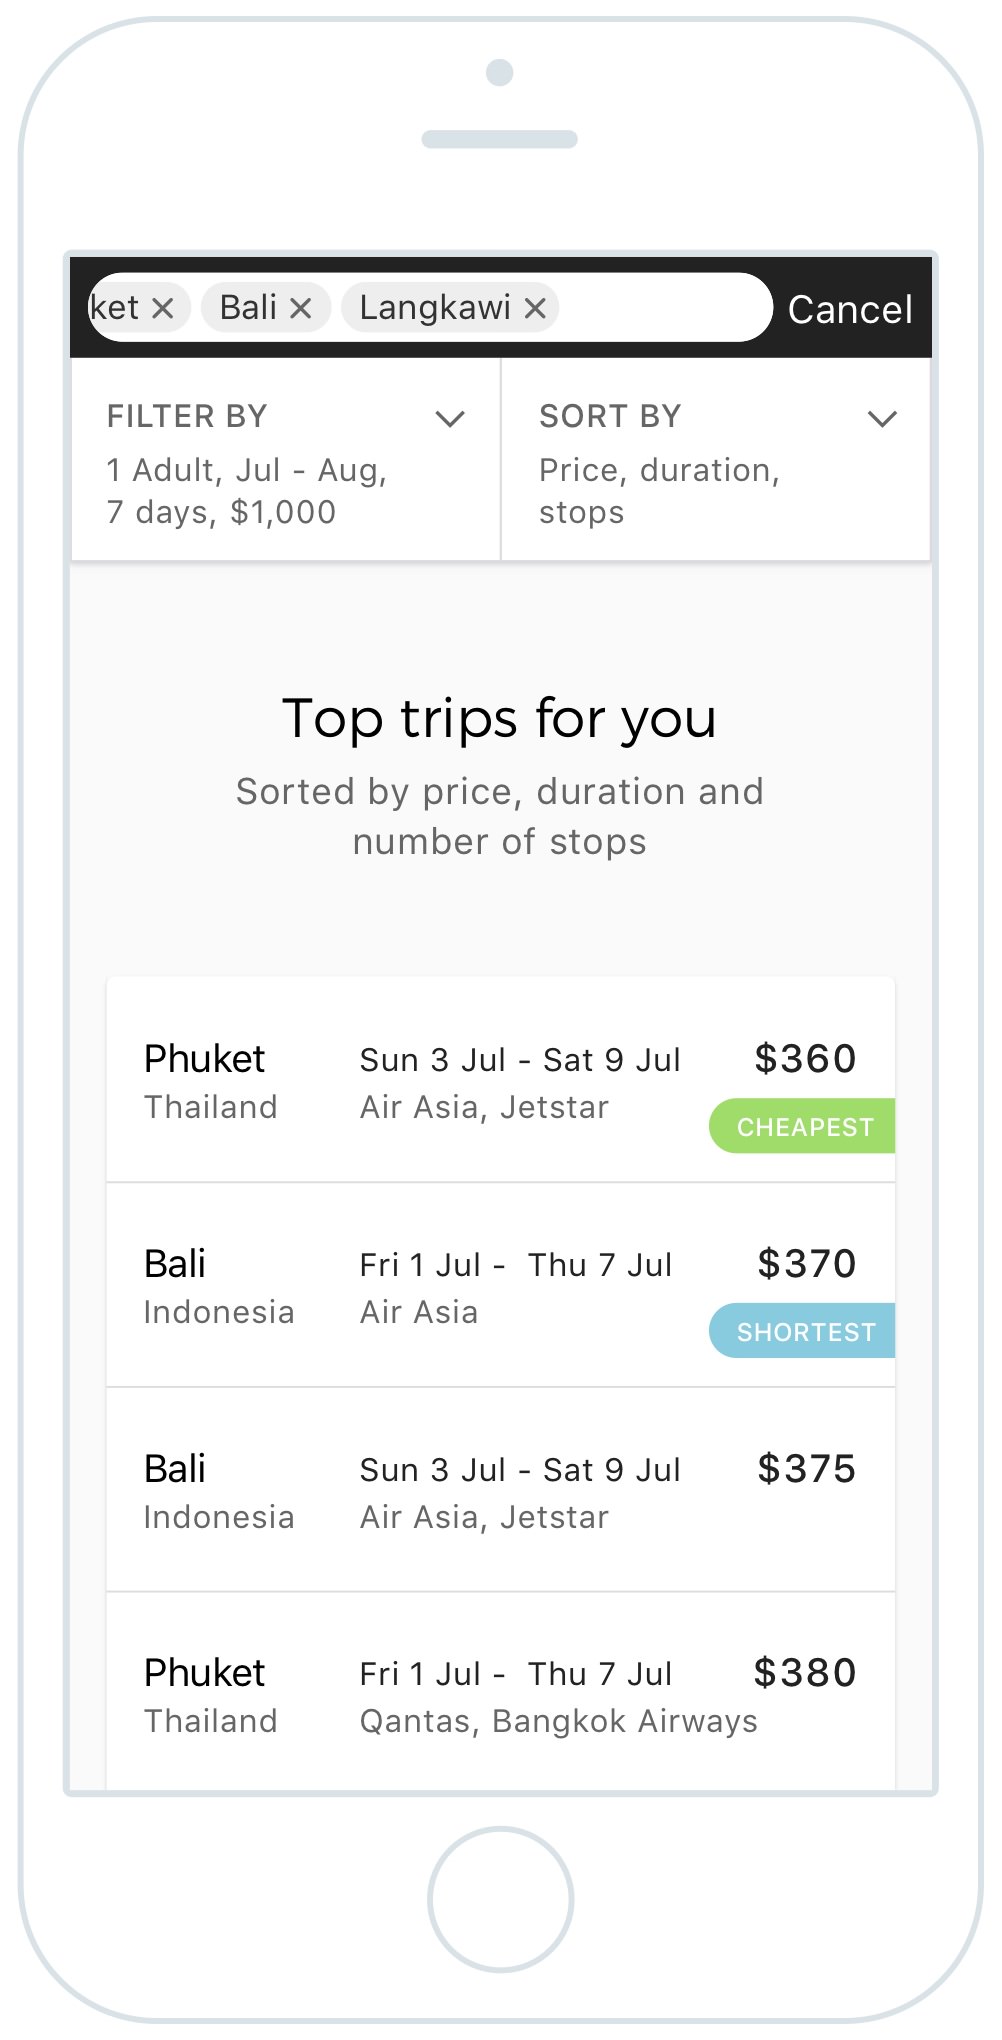This screenshot has width=1002, height=2040.
Task: Remove the Bali destination chip
Action: [301, 309]
